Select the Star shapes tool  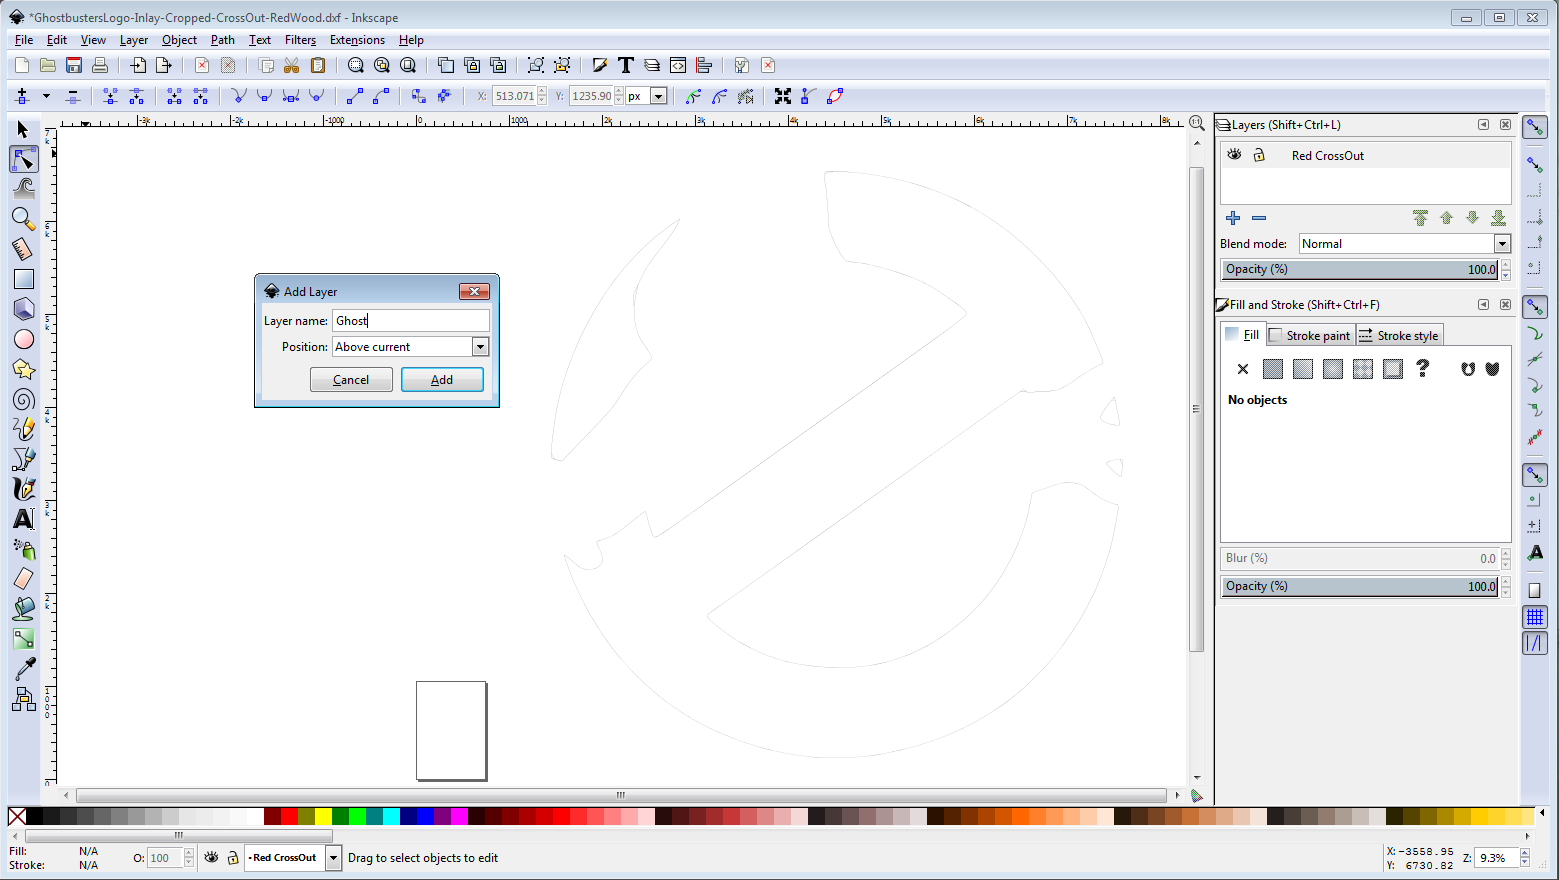pyautogui.click(x=22, y=368)
